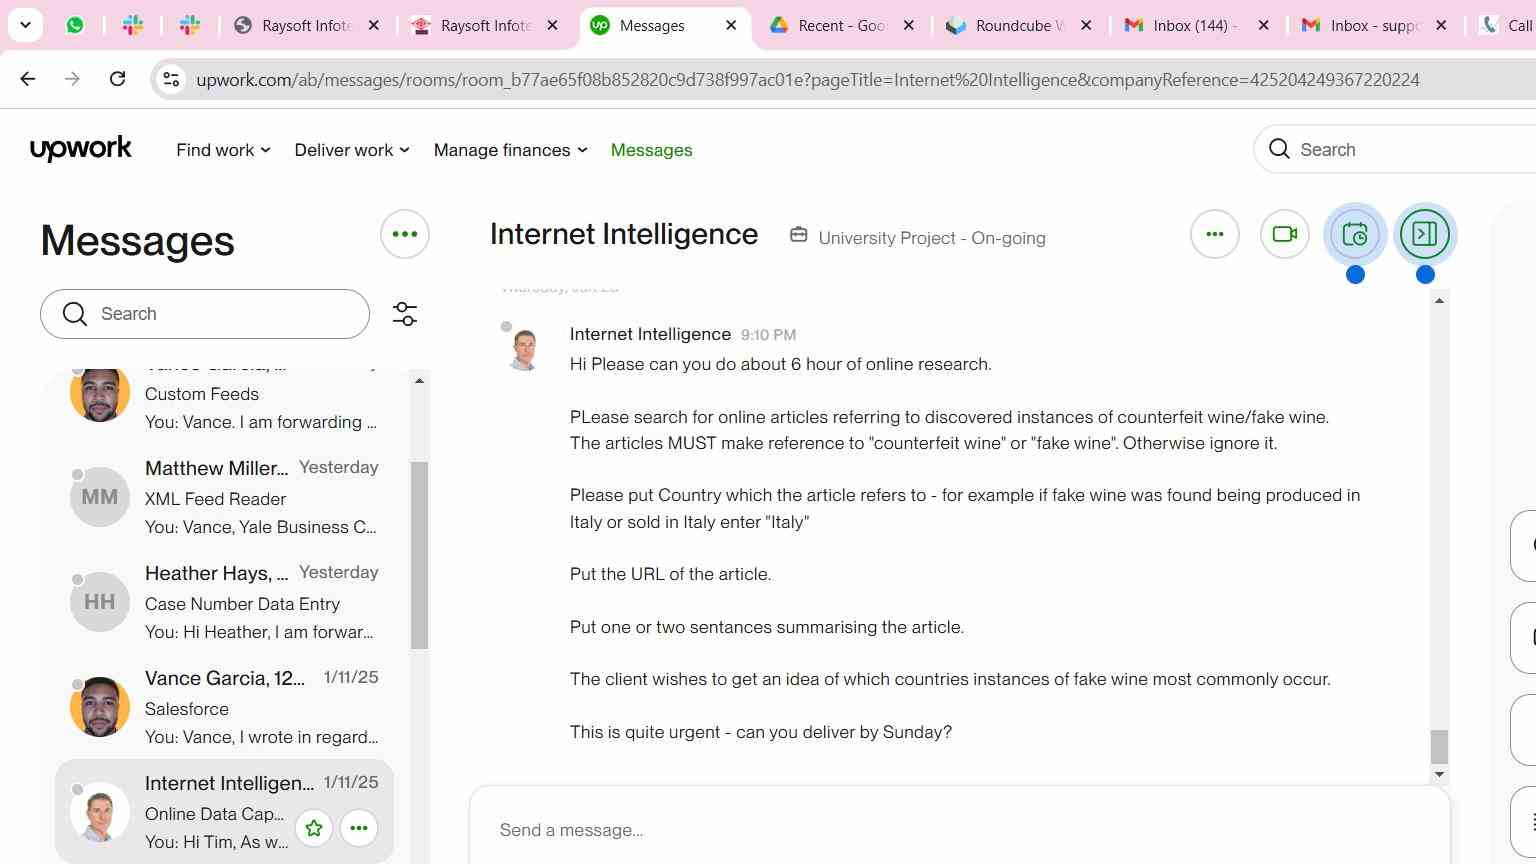This screenshot has width=1536, height=864.
Task: Open the University Project contract link
Action: click(931, 238)
